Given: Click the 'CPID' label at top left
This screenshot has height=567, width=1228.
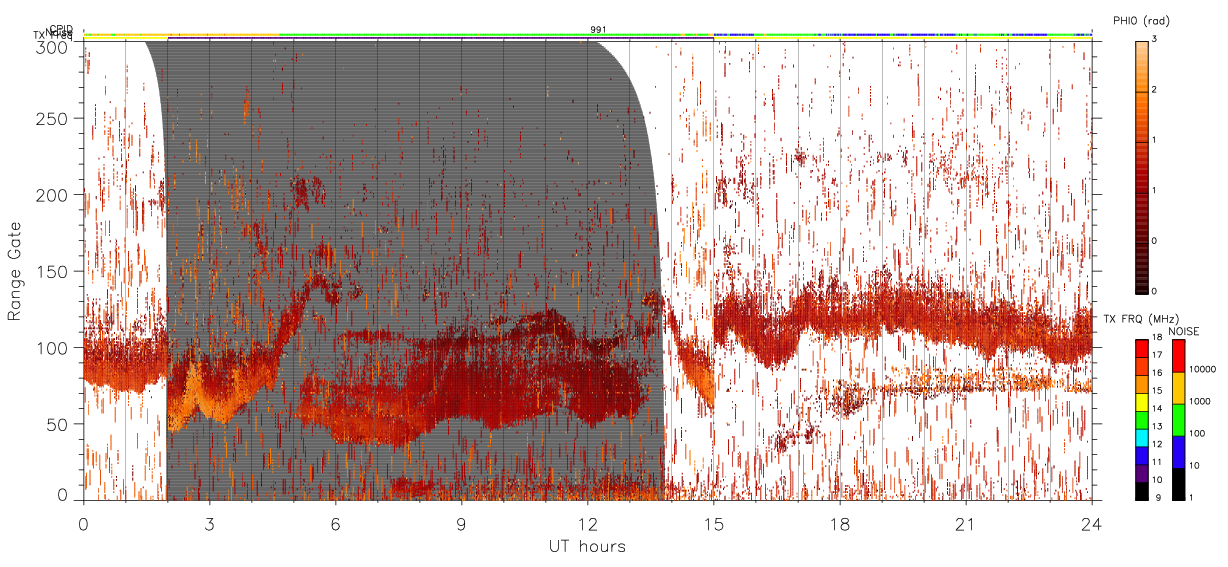Looking at the screenshot, I should 61,30.
